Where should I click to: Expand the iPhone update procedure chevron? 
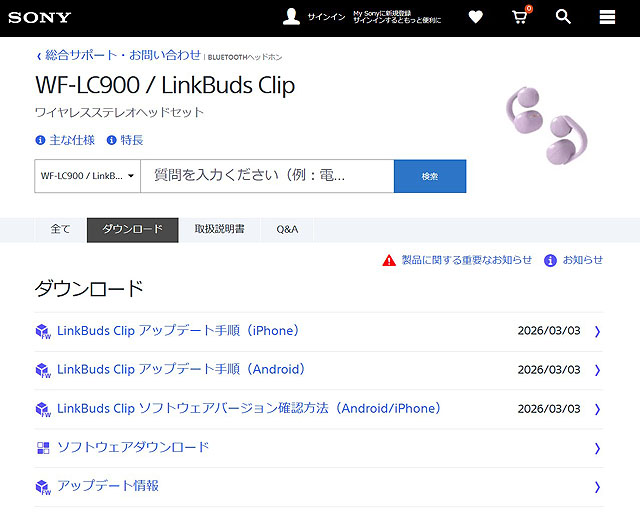click(x=597, y=331)
